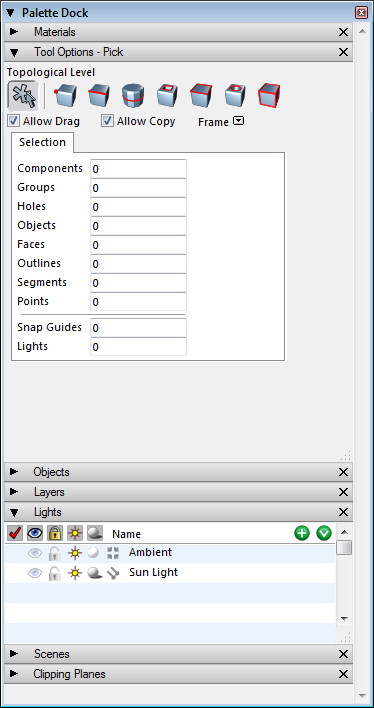Click the padlock column header icon
This screenshot has width=374, height=708.
[55, 533]
